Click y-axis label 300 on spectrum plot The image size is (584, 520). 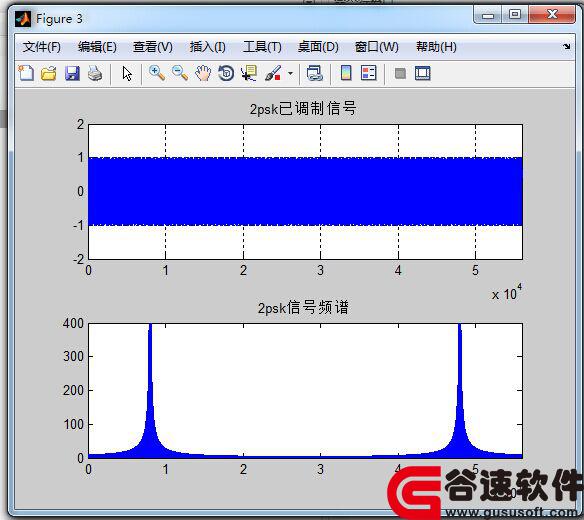pyautogui.click(x=73, y=356)
